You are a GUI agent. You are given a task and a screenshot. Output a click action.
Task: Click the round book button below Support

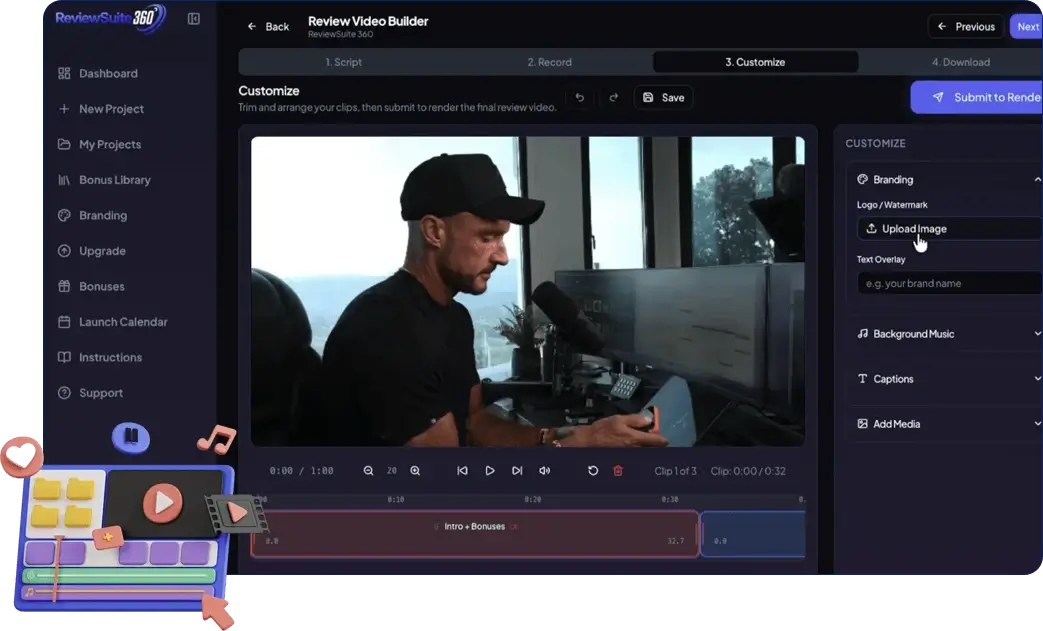click(x=131, y=437)
